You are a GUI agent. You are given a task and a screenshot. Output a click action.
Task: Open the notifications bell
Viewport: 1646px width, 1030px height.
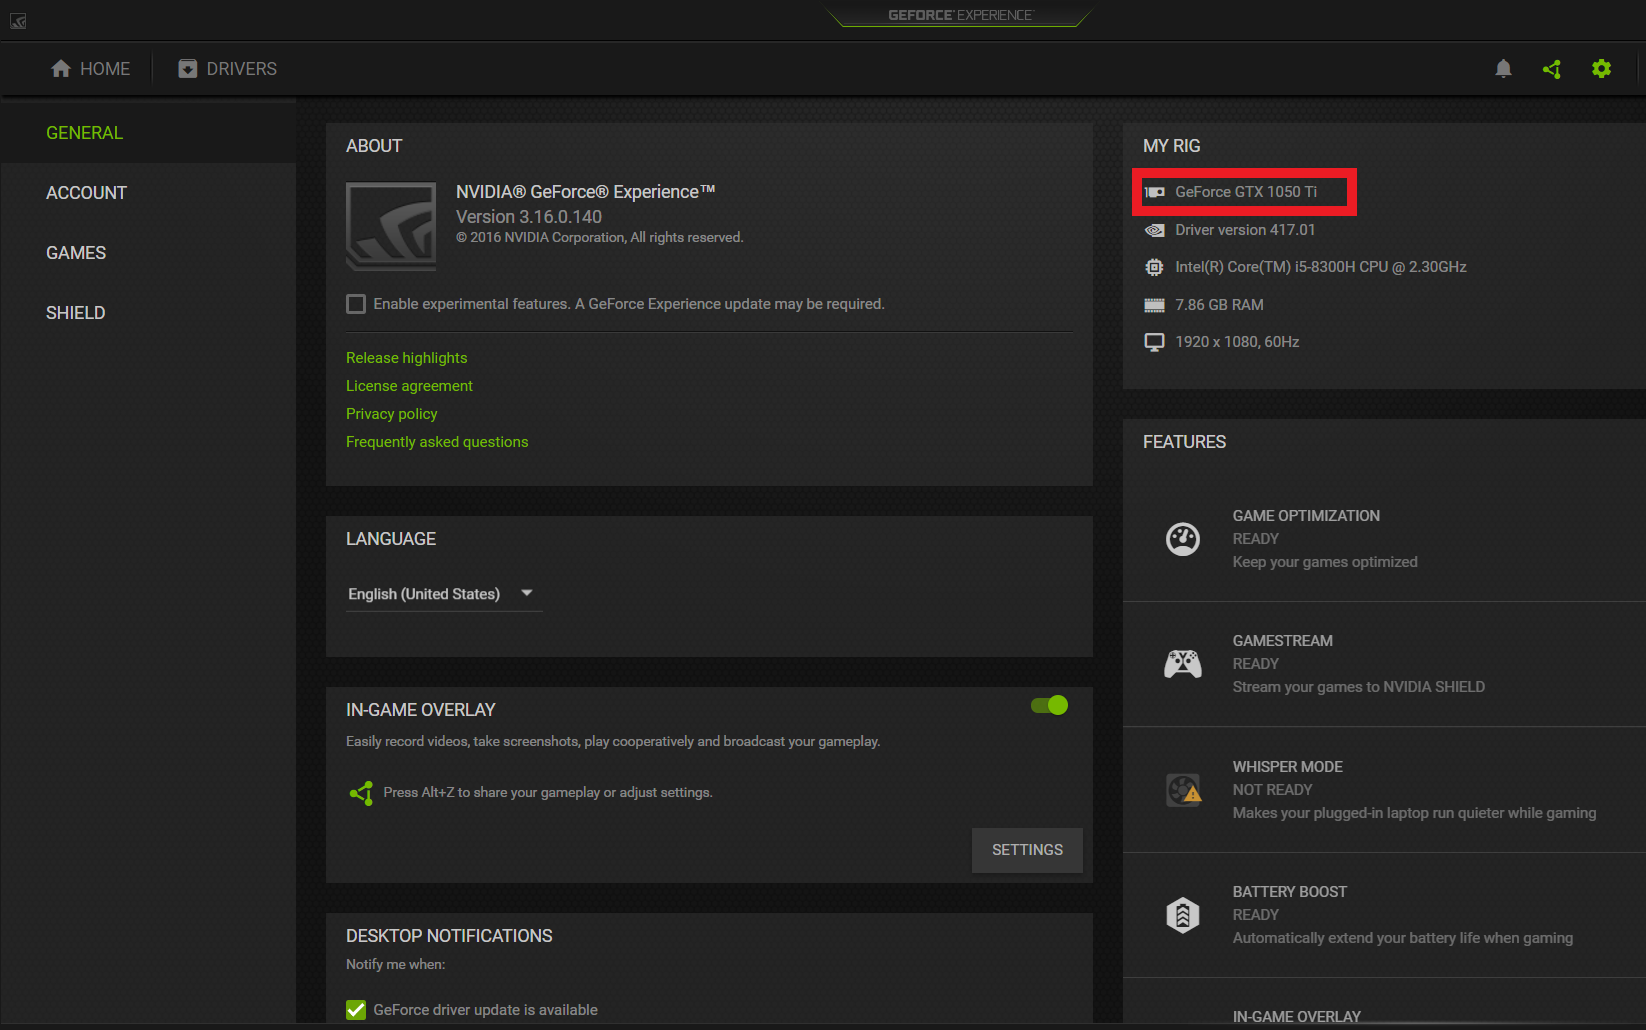[1503, 68]
